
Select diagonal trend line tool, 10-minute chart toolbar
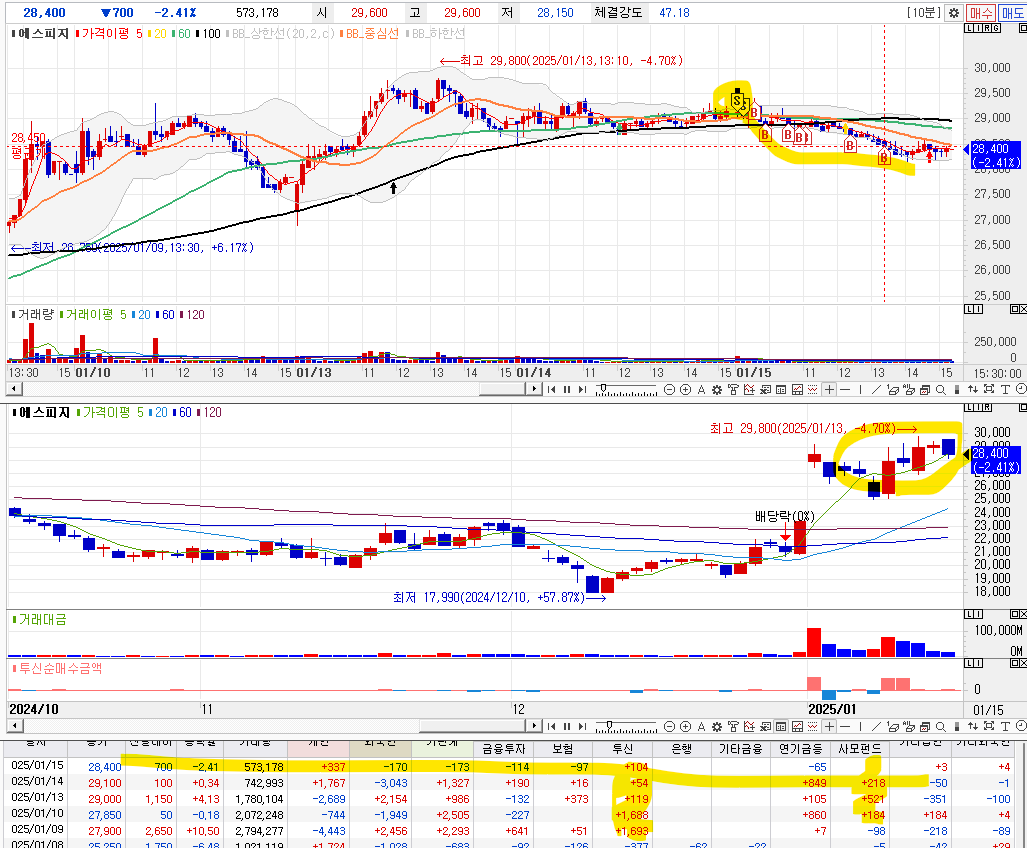coord(876,390)
